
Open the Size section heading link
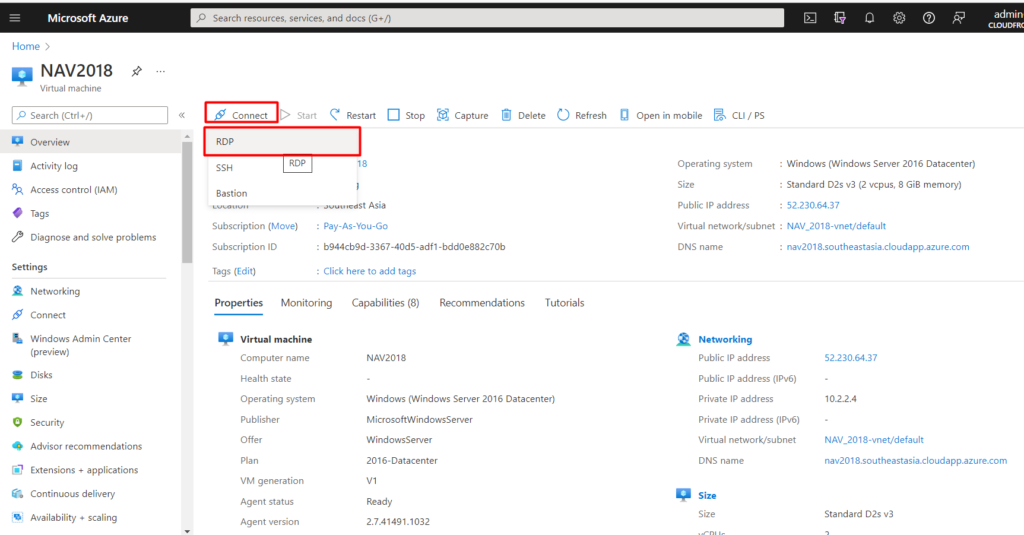coord(707,496)
